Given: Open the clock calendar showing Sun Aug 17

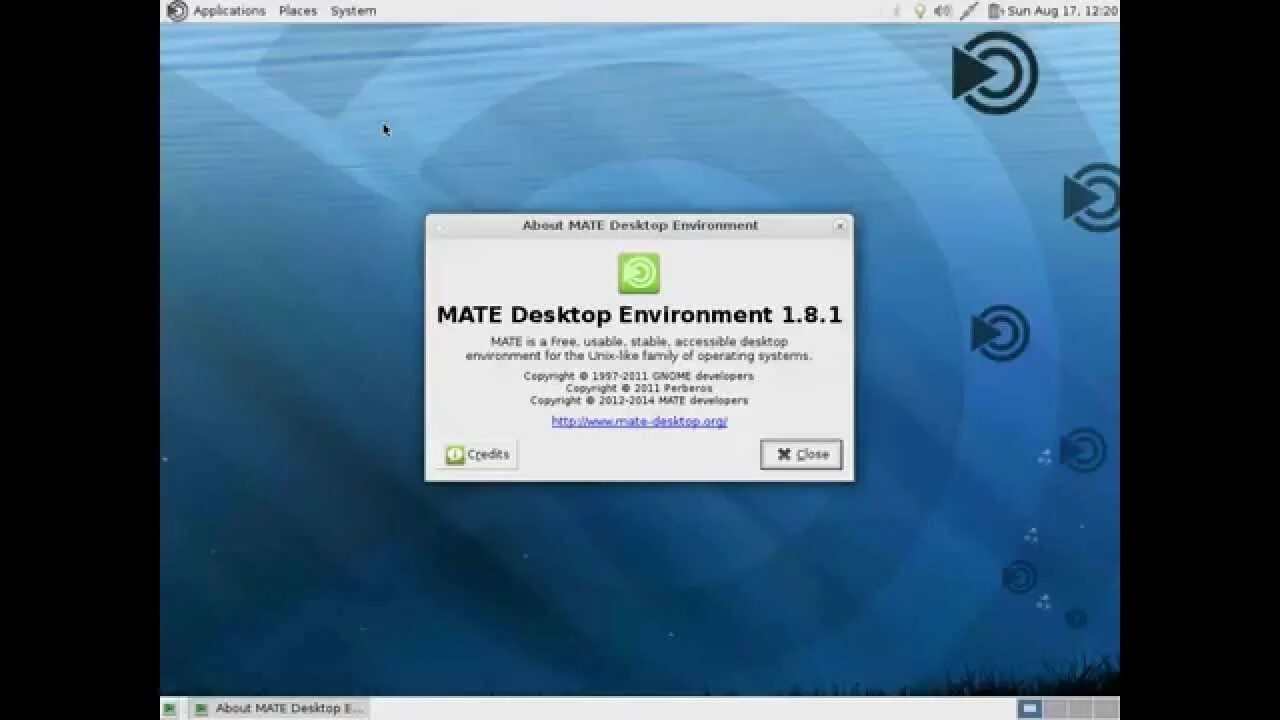Looking at the screenshot, I should (x=1062, y=11).
